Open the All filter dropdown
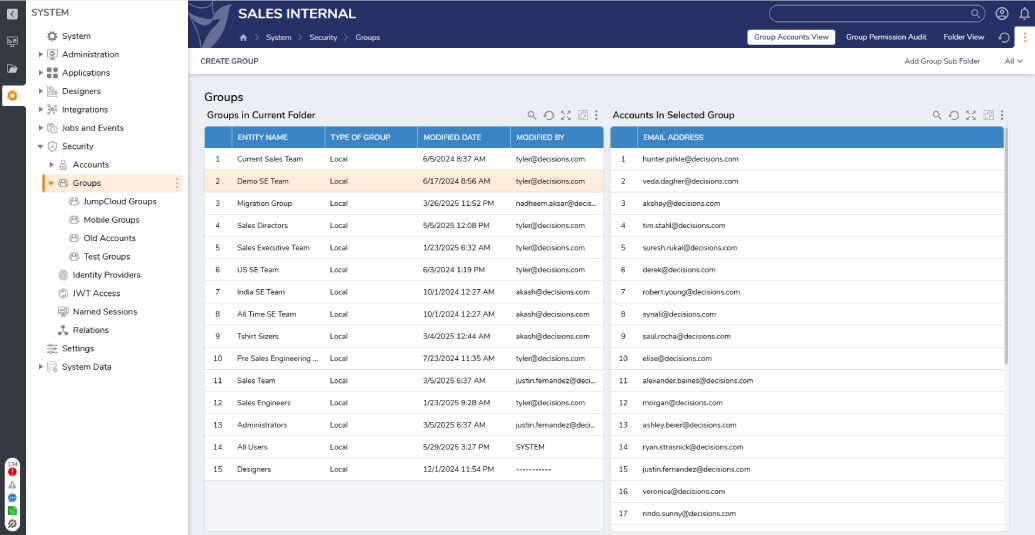This screenshot has height=535, width=1035. (1013, 61)
